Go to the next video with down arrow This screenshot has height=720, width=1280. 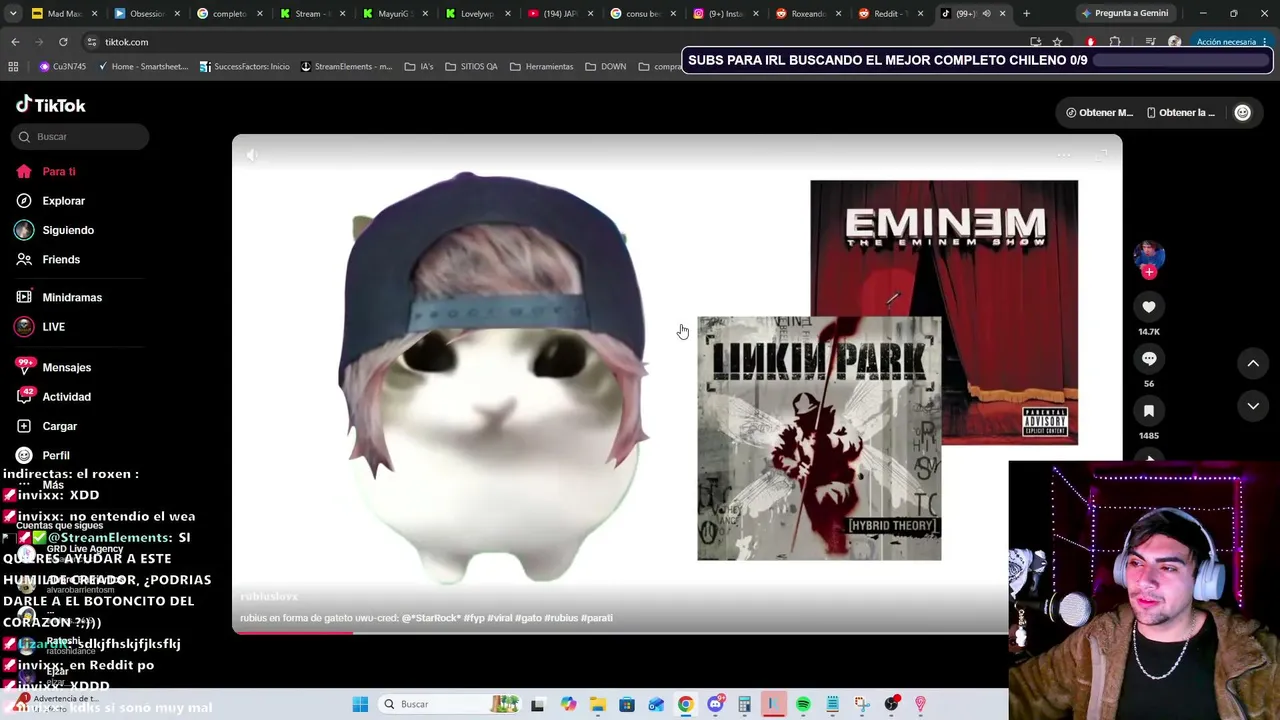[x=1253, y=406]
